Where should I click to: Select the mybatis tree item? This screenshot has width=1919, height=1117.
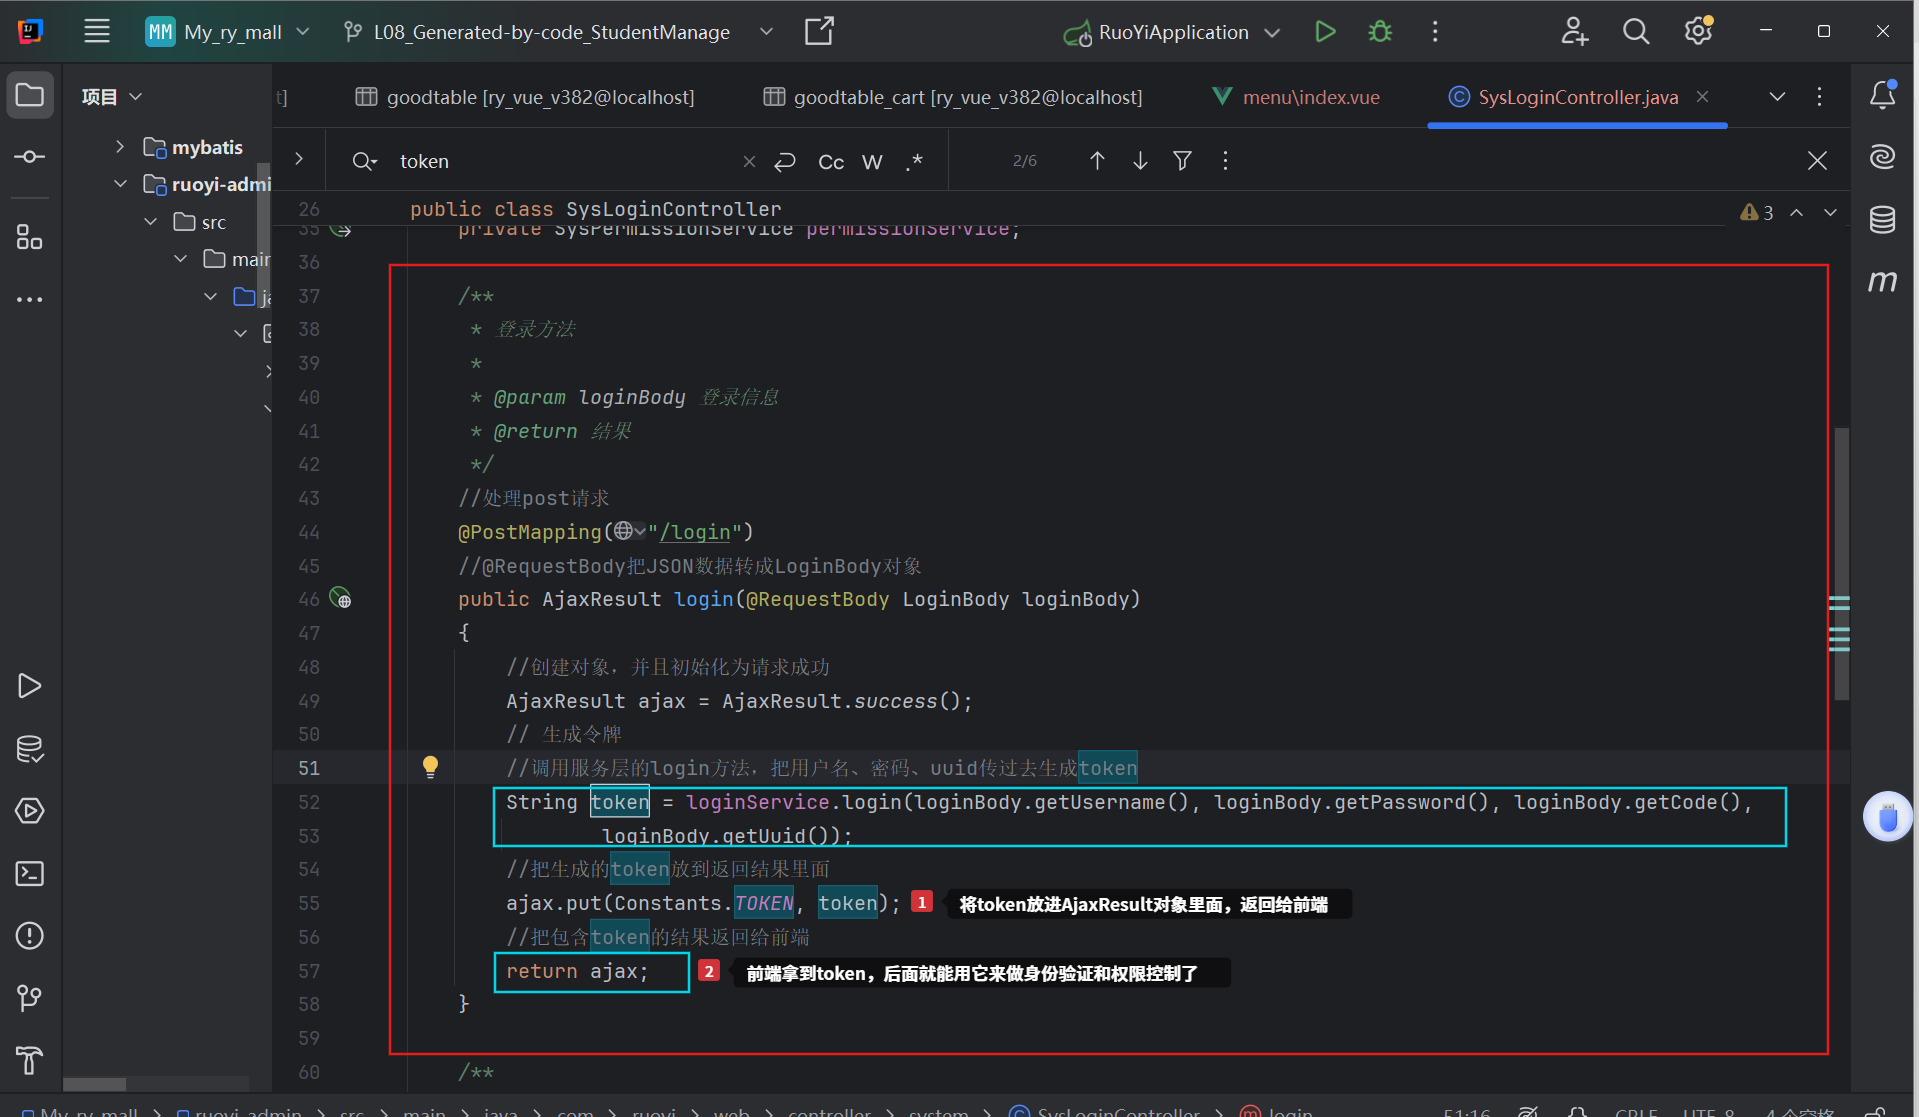tap(193, 147)
